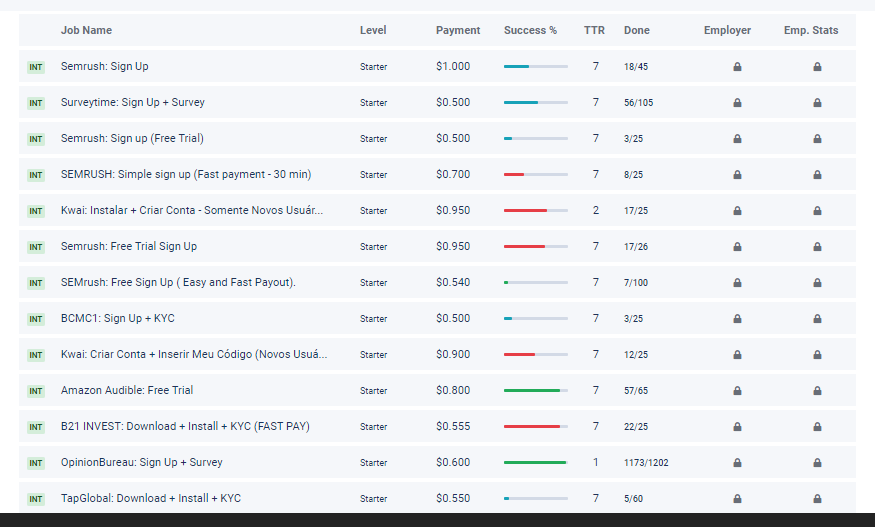Open job Semrush: Sign up (Free Trial)

132,138
